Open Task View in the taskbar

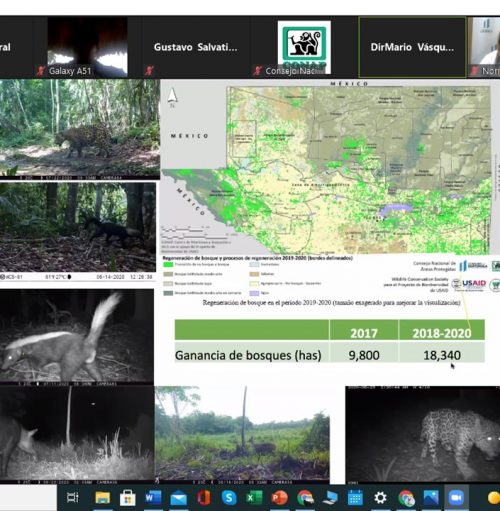(x=72, y=498)
